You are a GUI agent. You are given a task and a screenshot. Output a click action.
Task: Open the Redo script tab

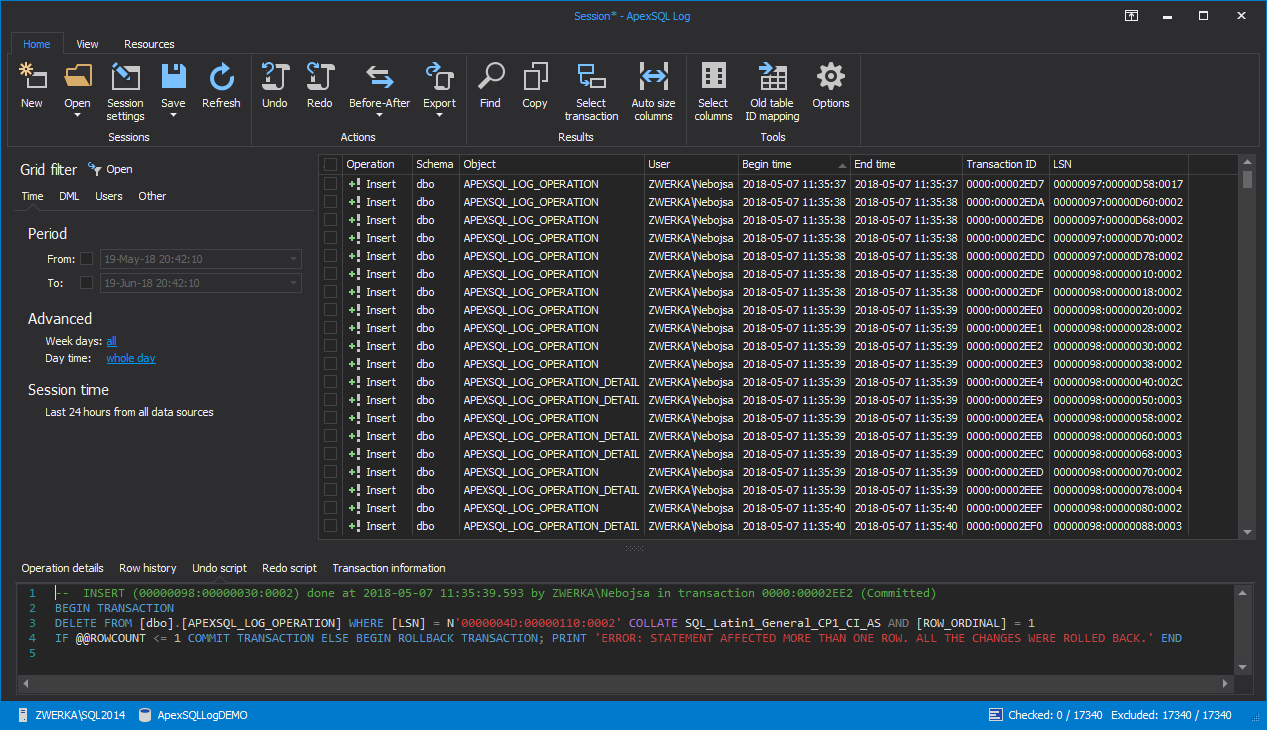point(289,568)
